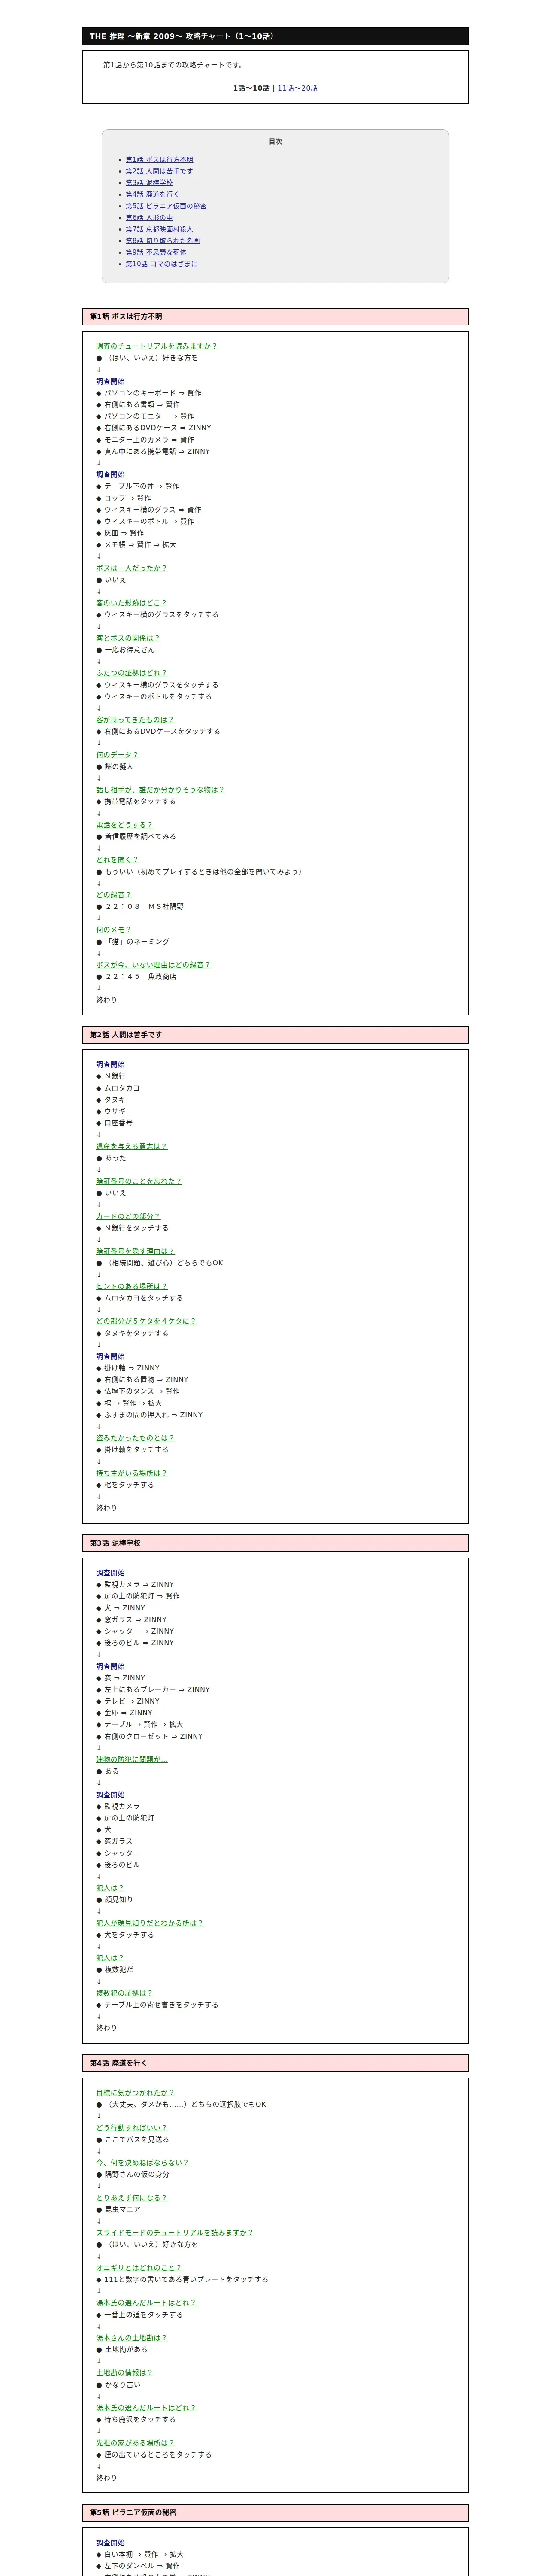551x2576 pixels.
Task: Click 盗みたかったものとは？ question
Action: point(135,1438)
